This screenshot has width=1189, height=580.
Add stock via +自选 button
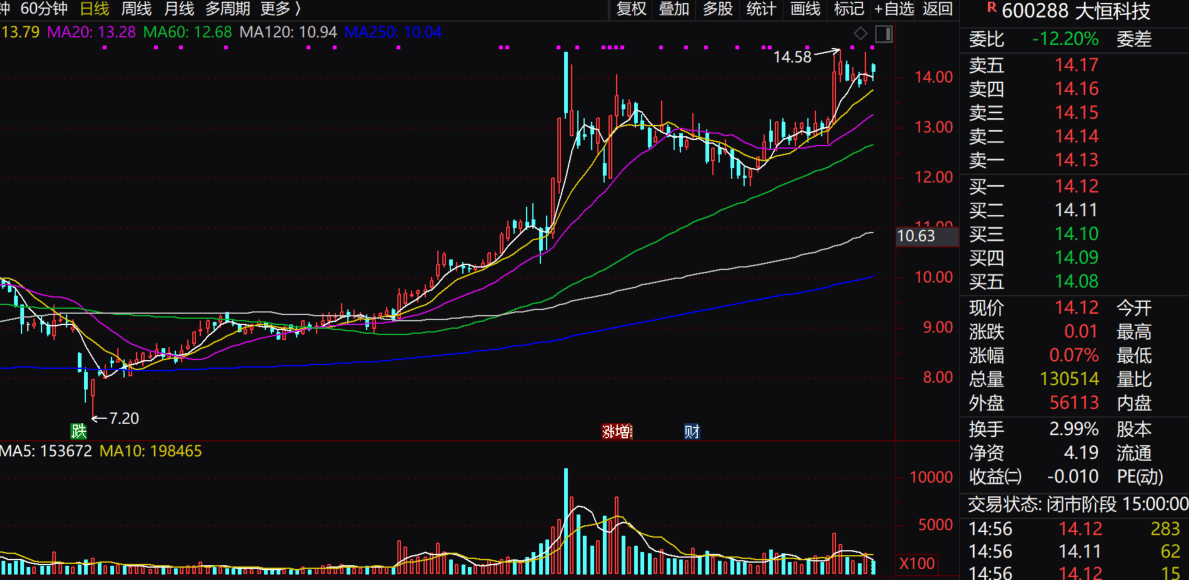pyautogui.click(x=894, y=9)
